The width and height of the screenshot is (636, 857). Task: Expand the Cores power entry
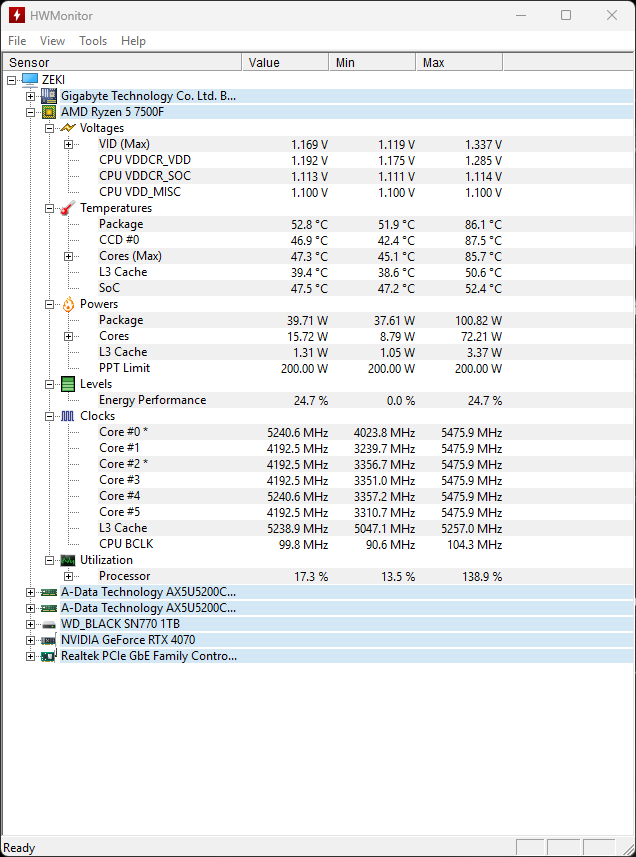tap(68, 336)
